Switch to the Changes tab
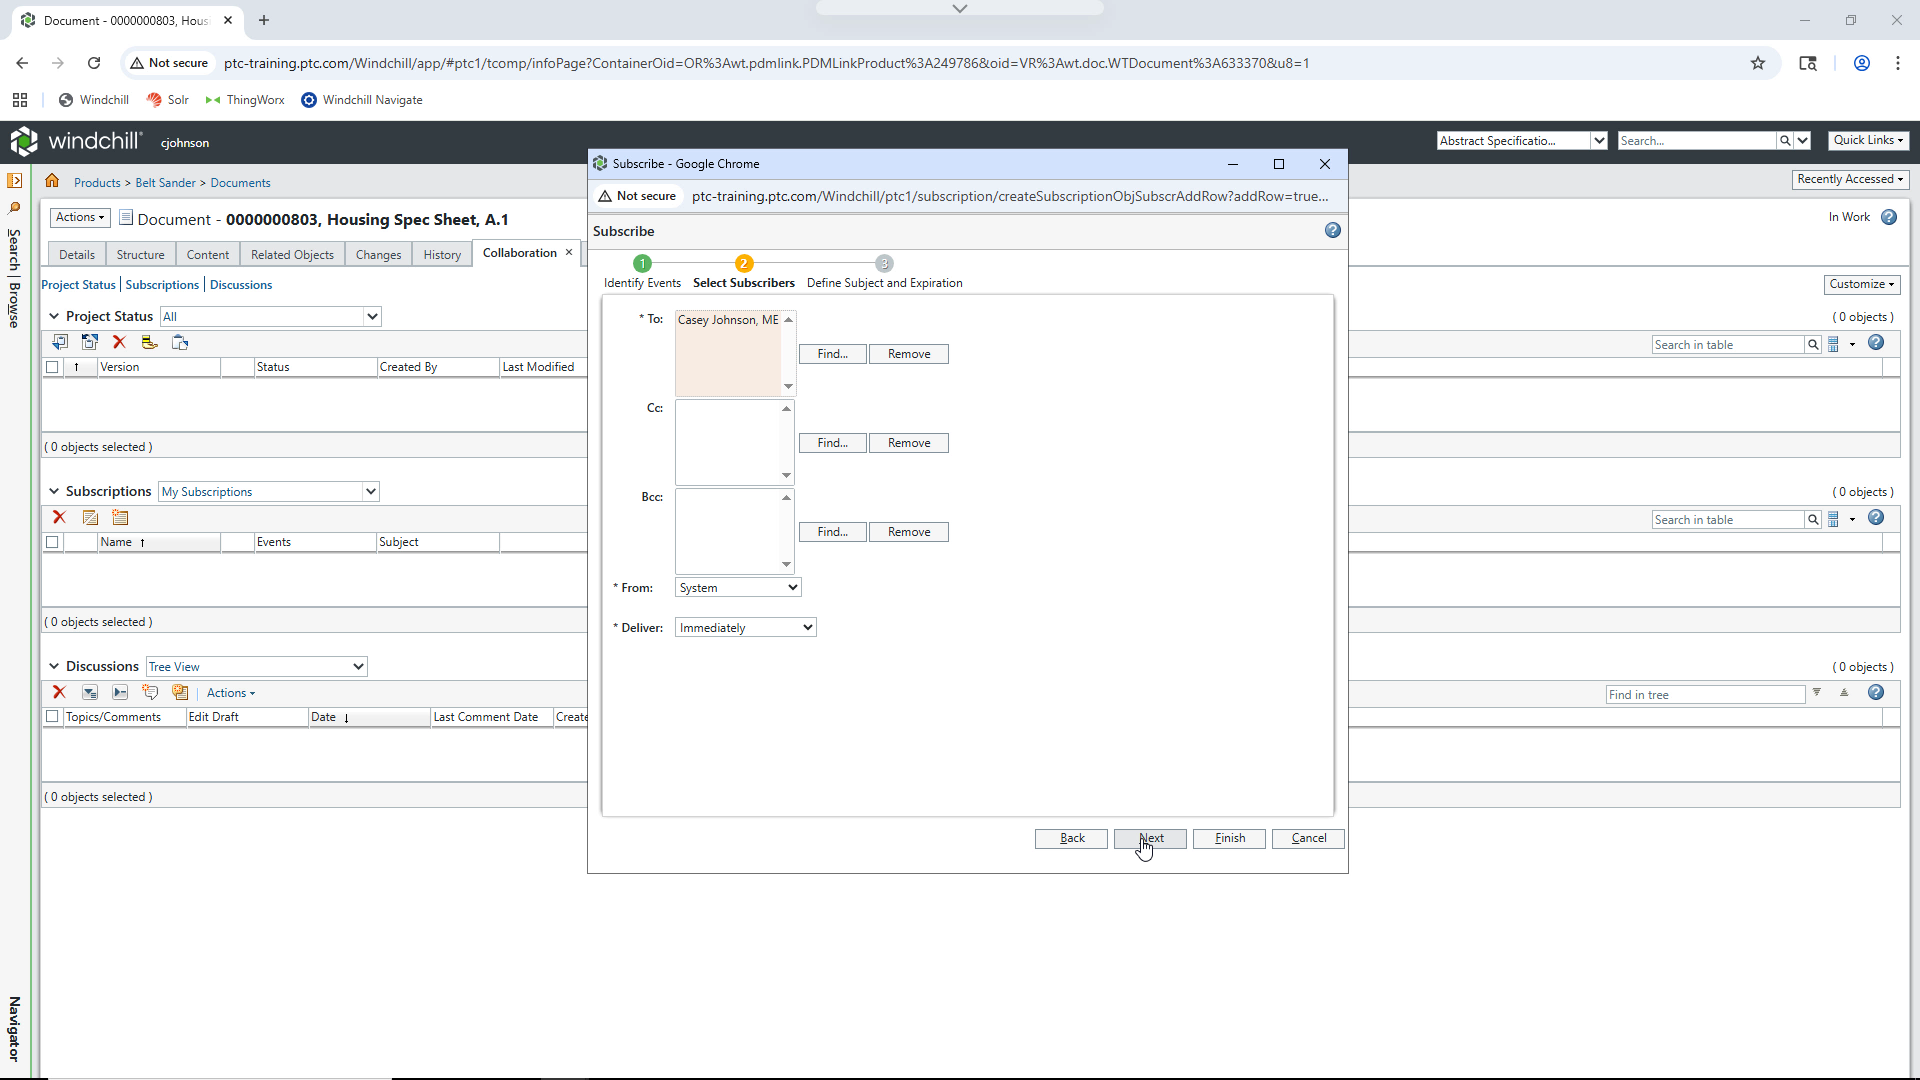The height and width of the screenshot is (1080, 1920). coord(378,254)
